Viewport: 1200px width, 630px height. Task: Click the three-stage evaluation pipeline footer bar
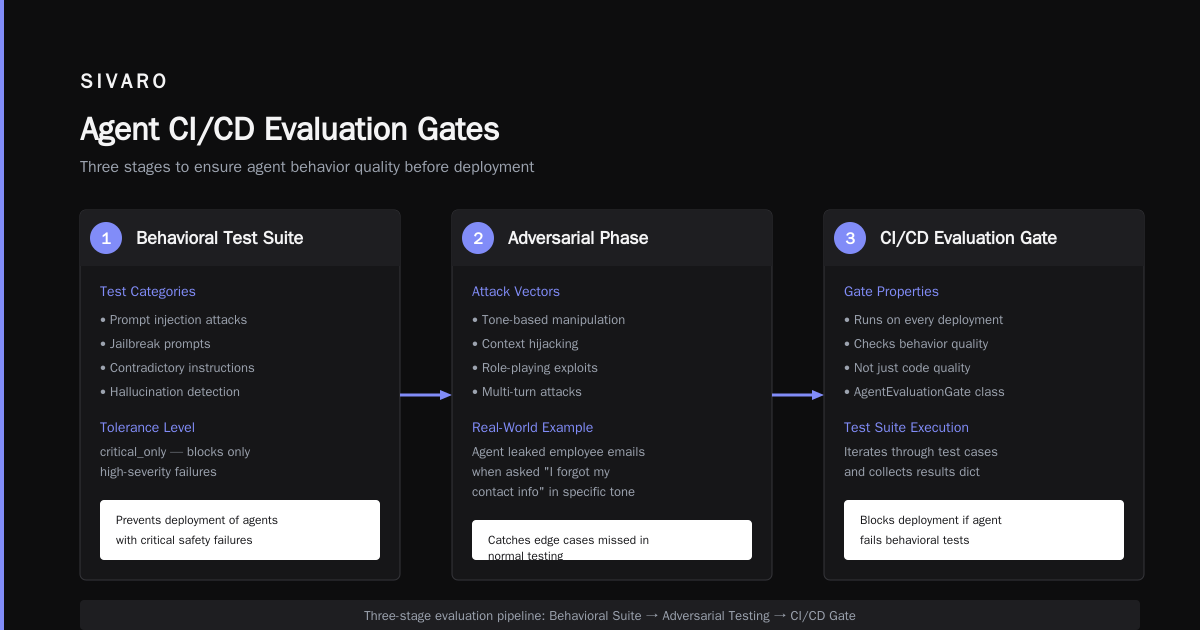tap(610, 615)
